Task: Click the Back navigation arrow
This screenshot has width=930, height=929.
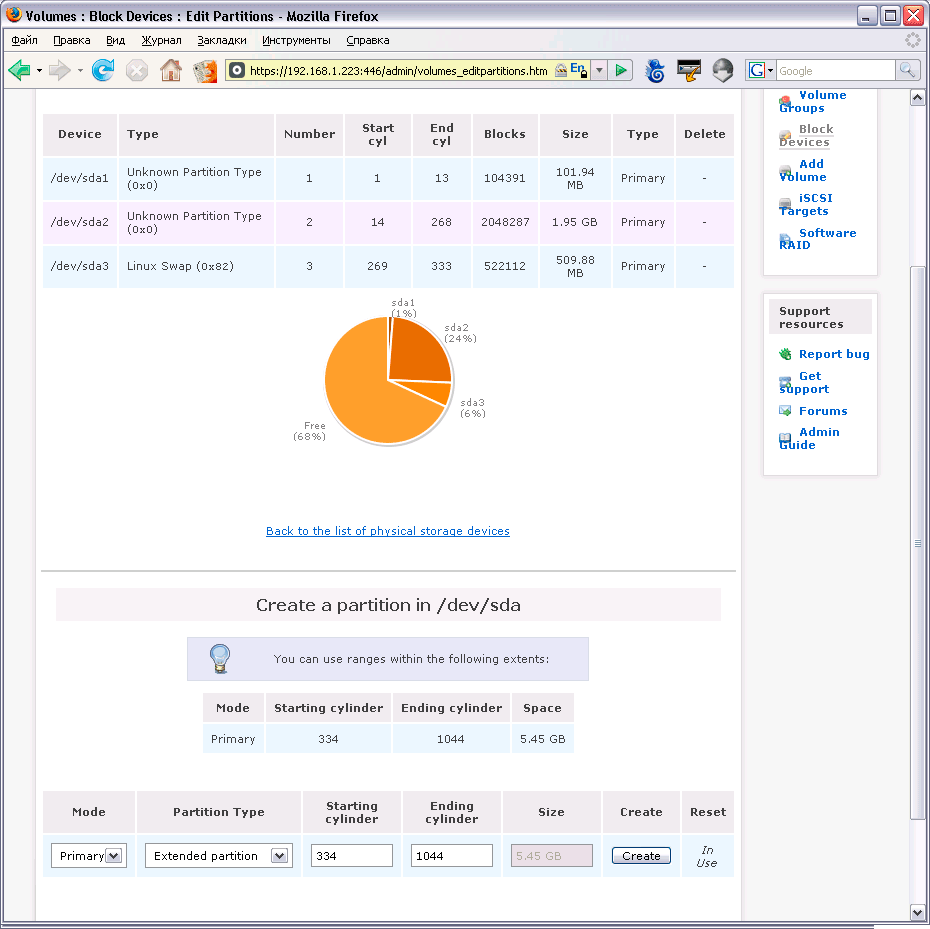Action: pyautogui.click(x=19, y=70)
